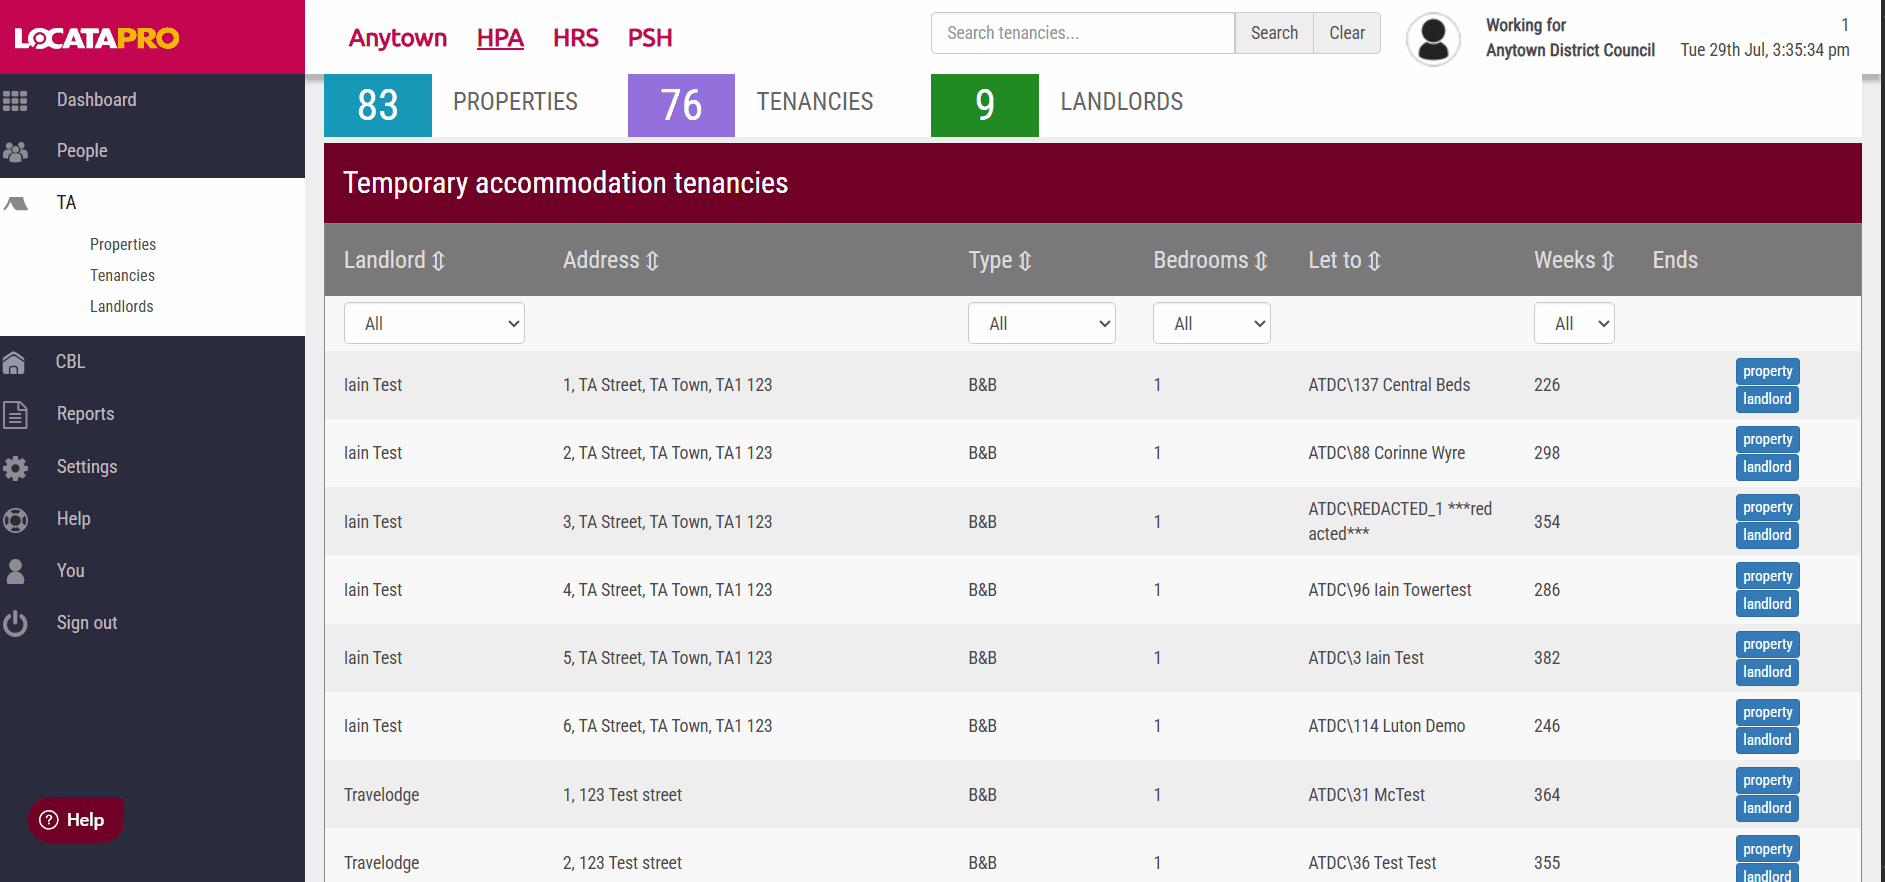Go to Anytown home link
The image size is (1885, 882).
pyautogui.click(x=398, y=38)
